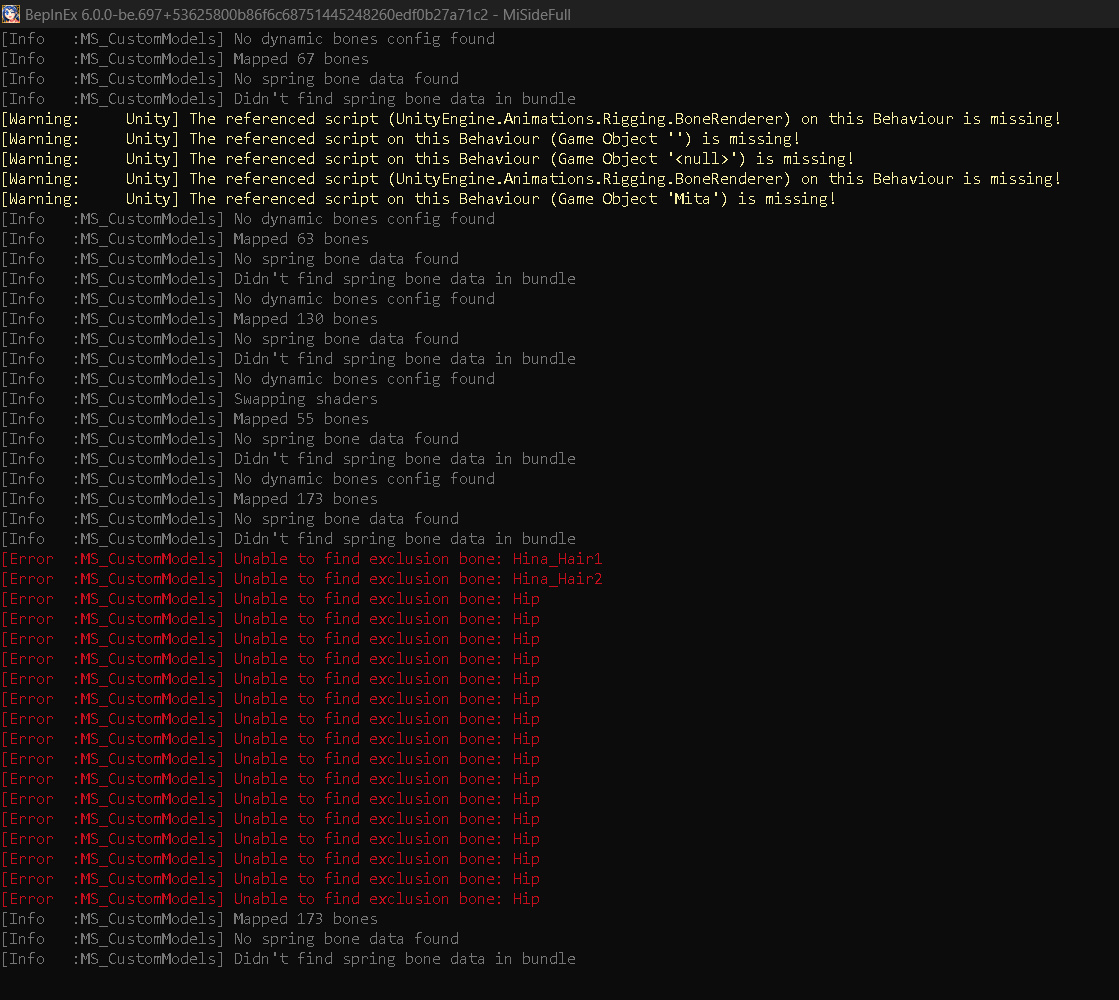This screenshot has width=1119, height=1000.
Task: Select the 'Mapped 63 bones' info entry
Action: [300, 239]
